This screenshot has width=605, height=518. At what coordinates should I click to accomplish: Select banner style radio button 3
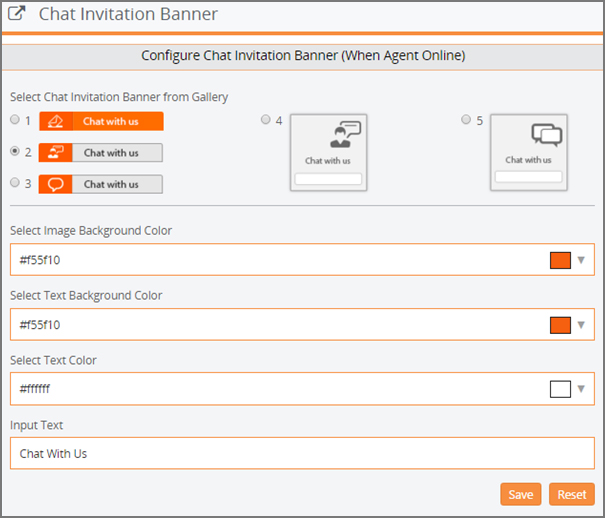point(15,182)
